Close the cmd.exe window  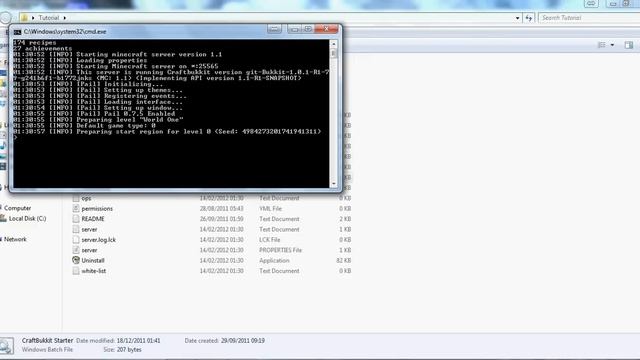(x=326, y=29)
